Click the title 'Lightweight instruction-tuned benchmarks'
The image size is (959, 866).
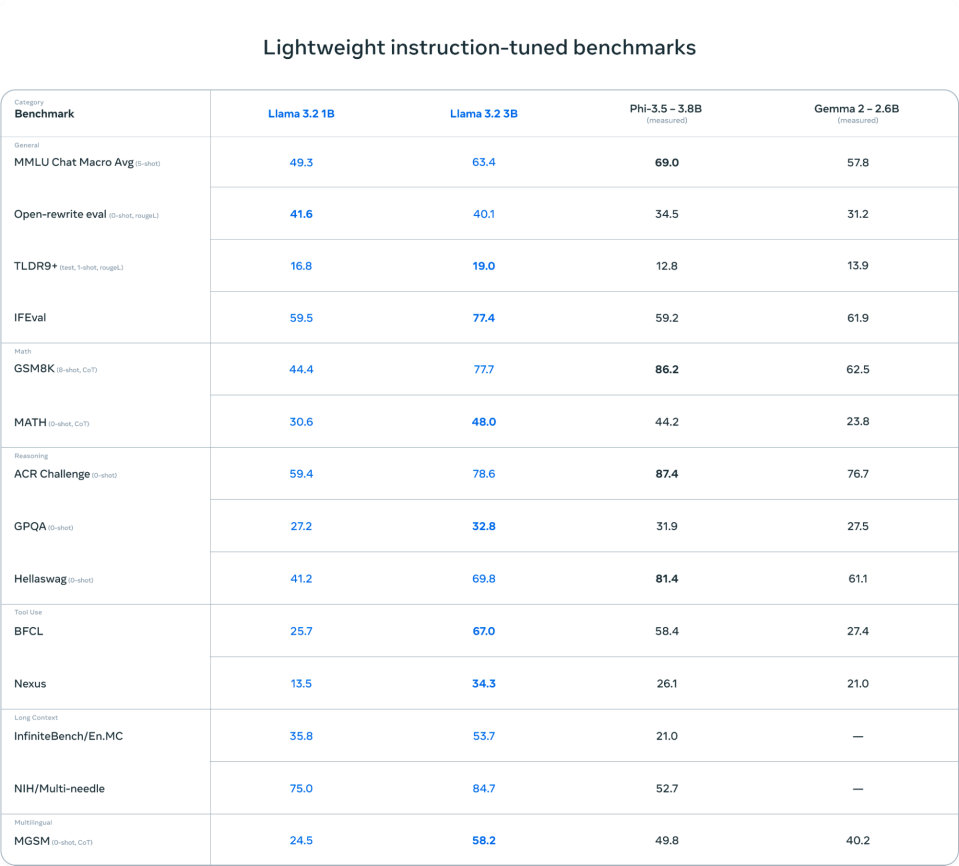[x=479, y=47]
